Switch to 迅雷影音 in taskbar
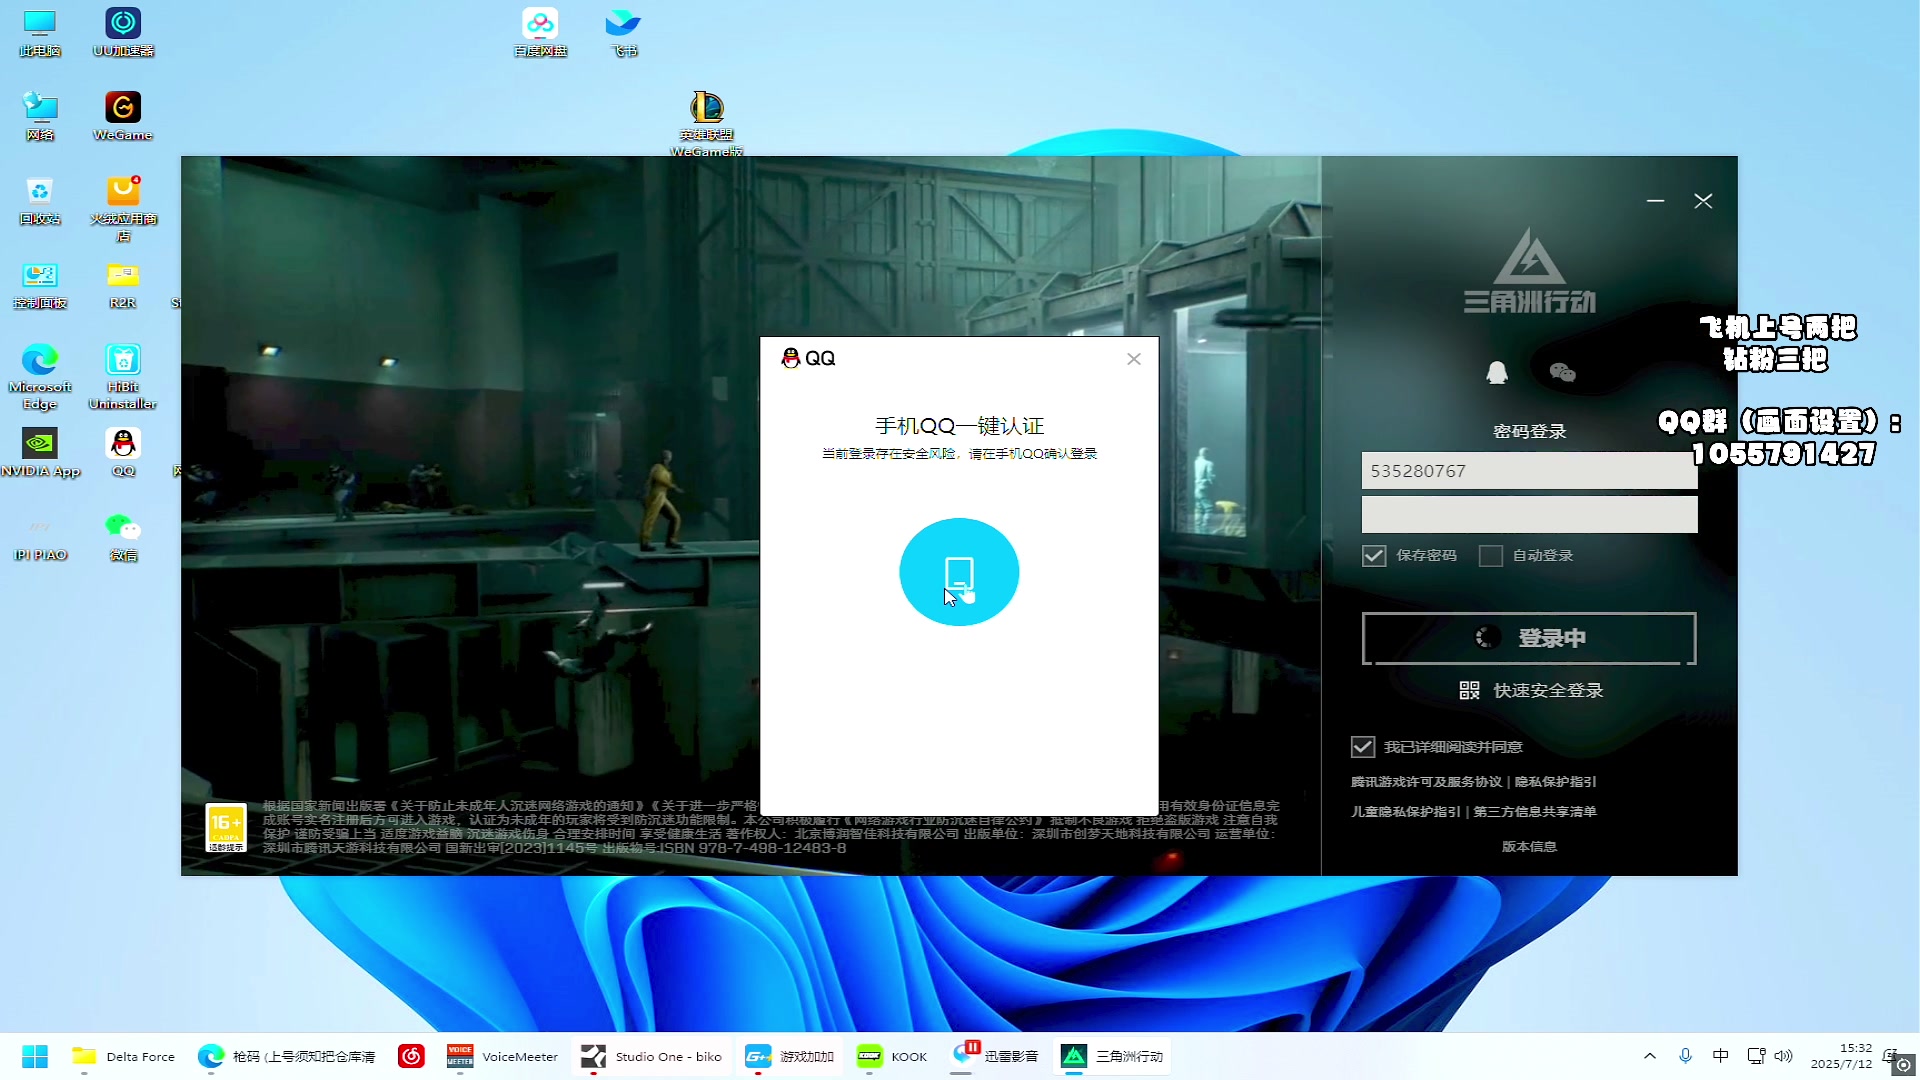This screenshot has width=1920, height=1080. click(995, 1056)
